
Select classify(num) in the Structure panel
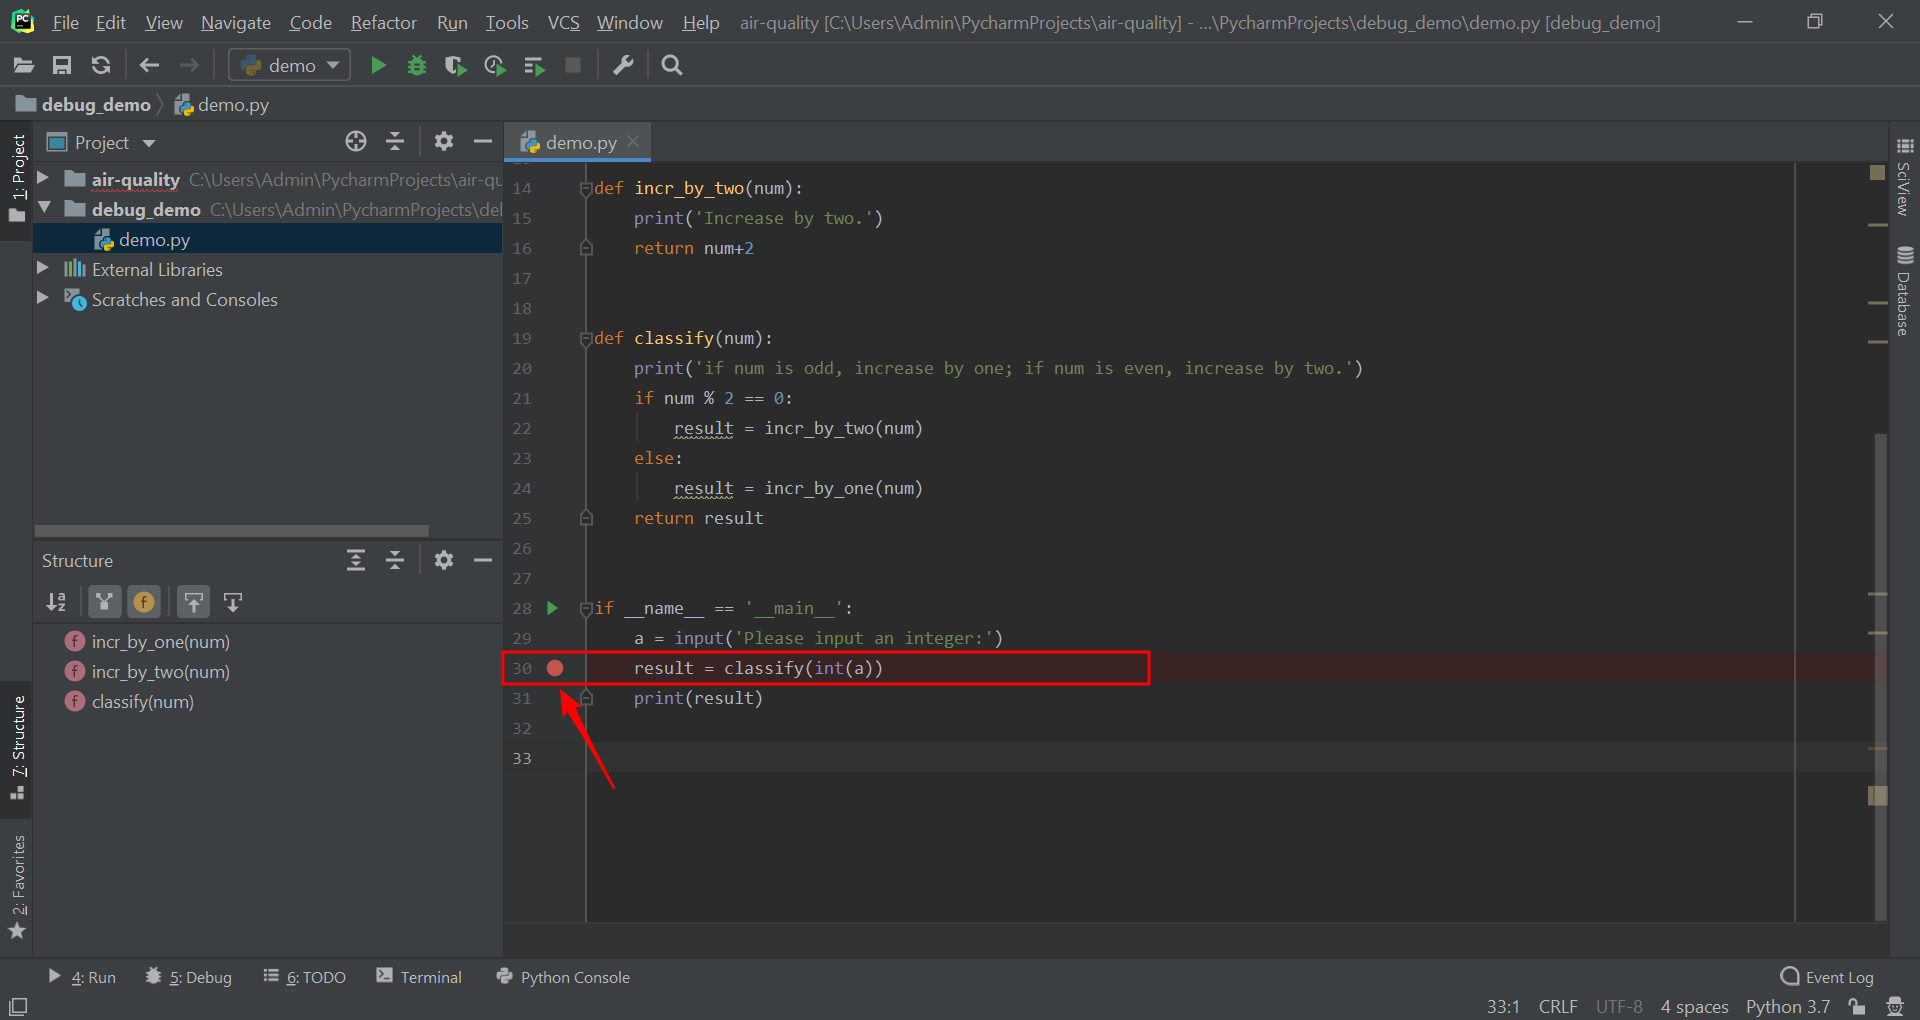pos(141,701)
